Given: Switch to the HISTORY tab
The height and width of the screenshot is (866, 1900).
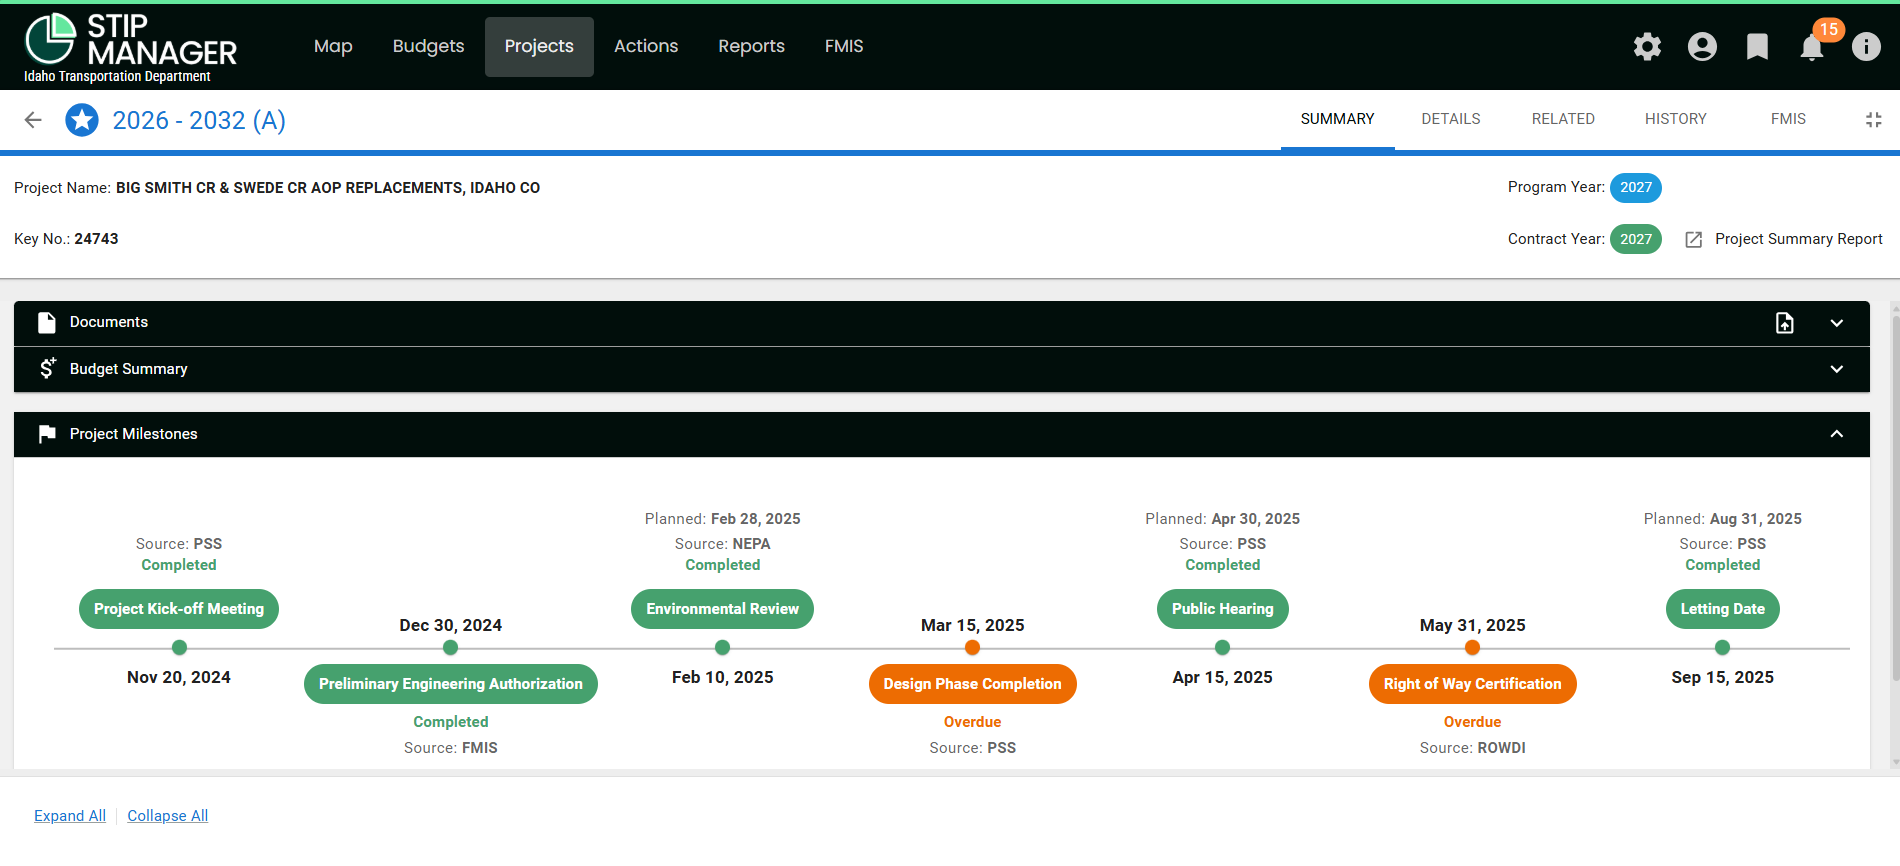Looking at the screenshot, I should [1676, 119].
